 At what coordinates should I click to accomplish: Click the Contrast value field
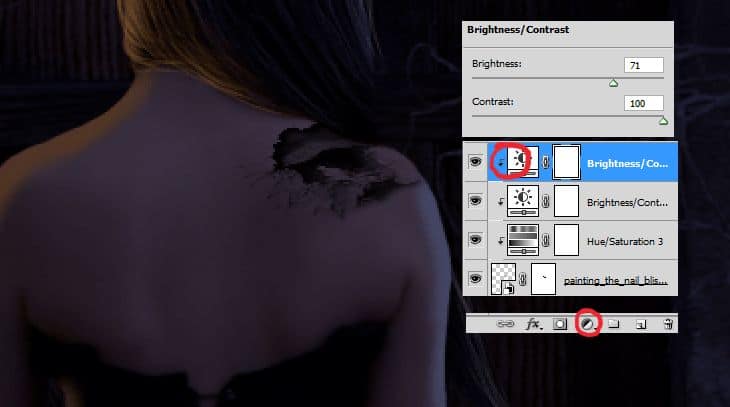pyautogui.click(x=644, y=103)
